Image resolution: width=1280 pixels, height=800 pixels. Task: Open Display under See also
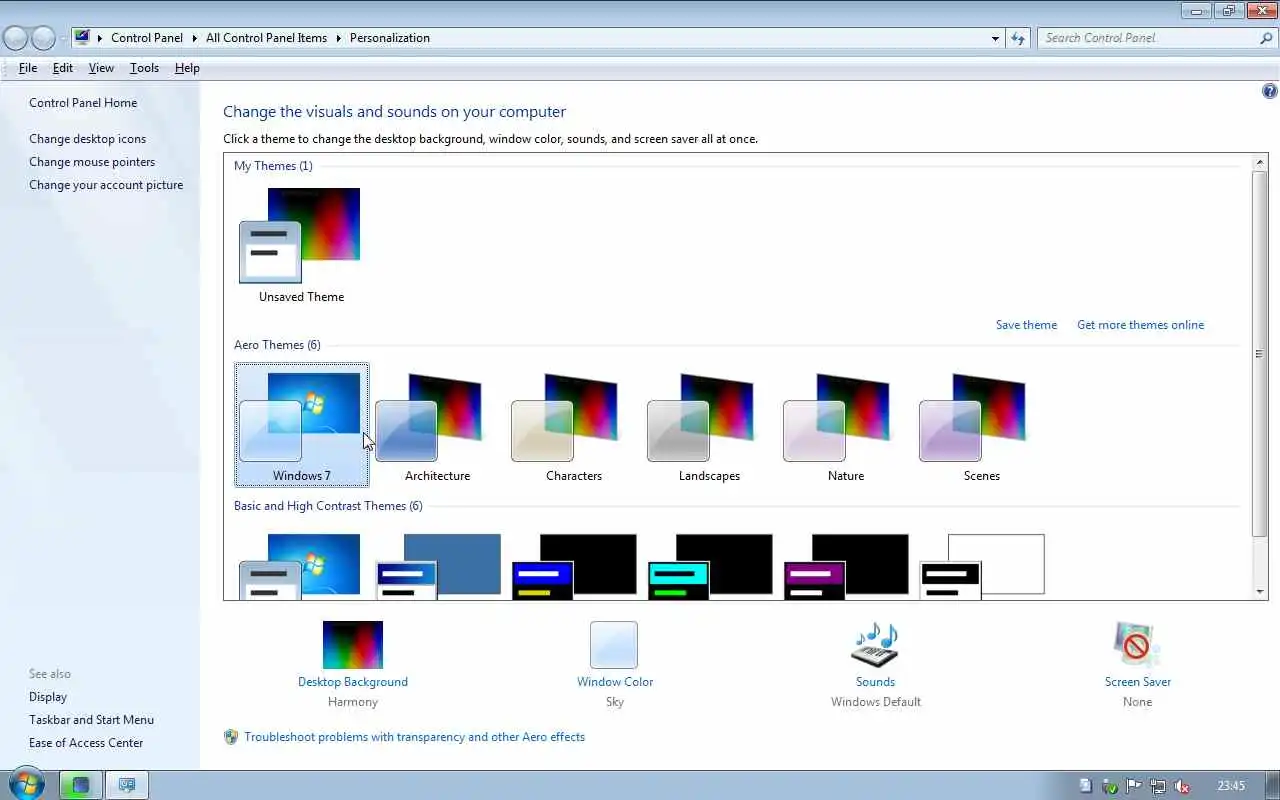tap(48, 697)
